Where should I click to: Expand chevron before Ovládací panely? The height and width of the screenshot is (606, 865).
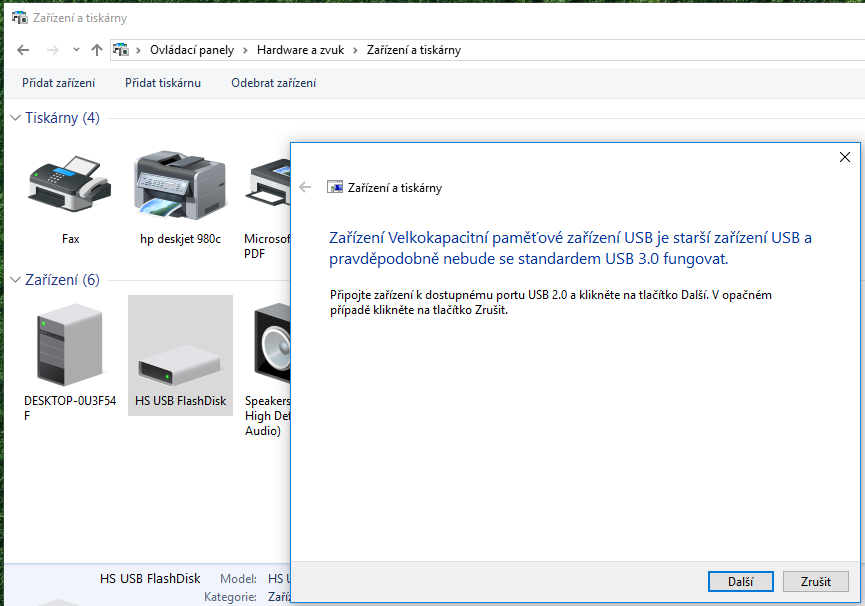[138, 50]
